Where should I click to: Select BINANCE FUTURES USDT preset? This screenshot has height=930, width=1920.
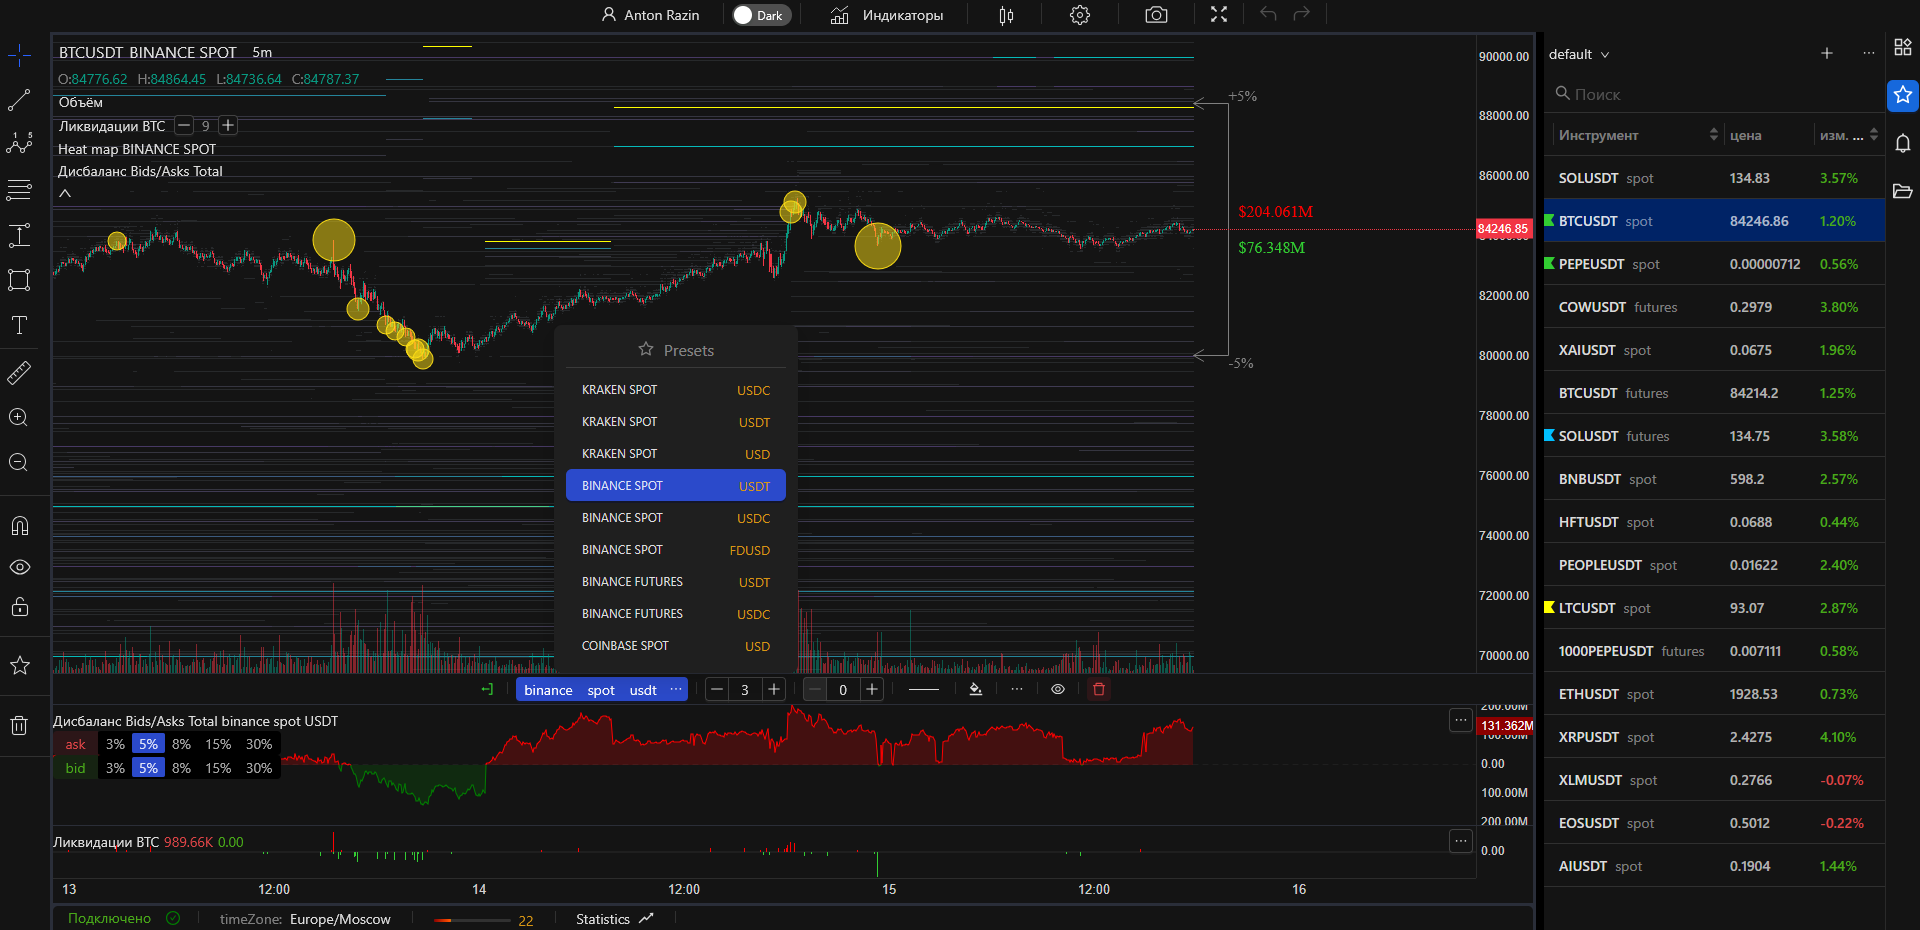pos(676,582)
